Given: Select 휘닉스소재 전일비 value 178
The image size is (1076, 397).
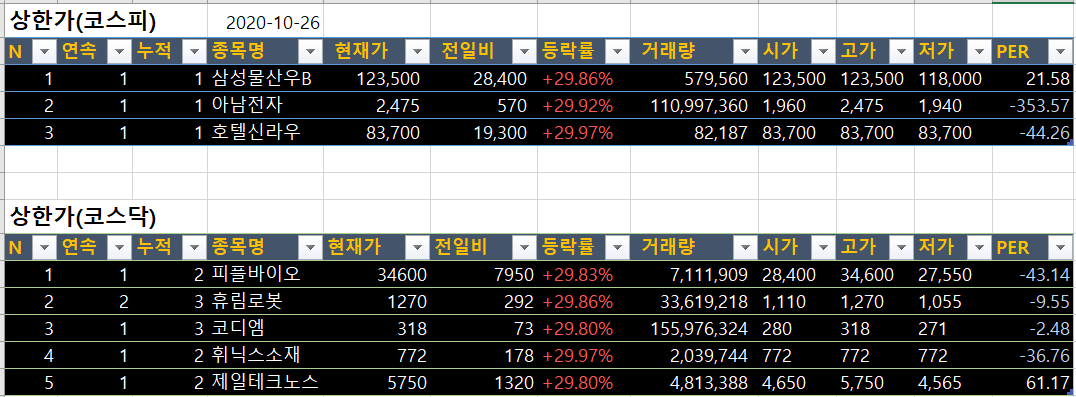Looking at the screenshot, I should (x=484, y=355).
